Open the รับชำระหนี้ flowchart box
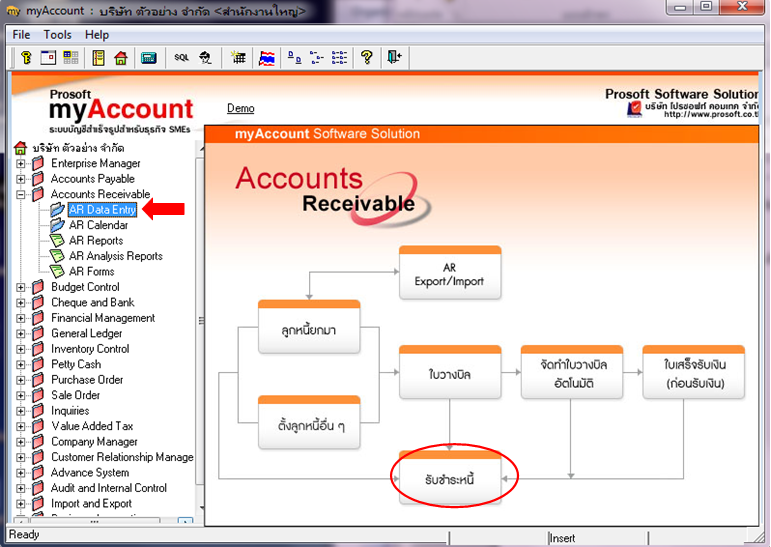 tap(450, 476)
